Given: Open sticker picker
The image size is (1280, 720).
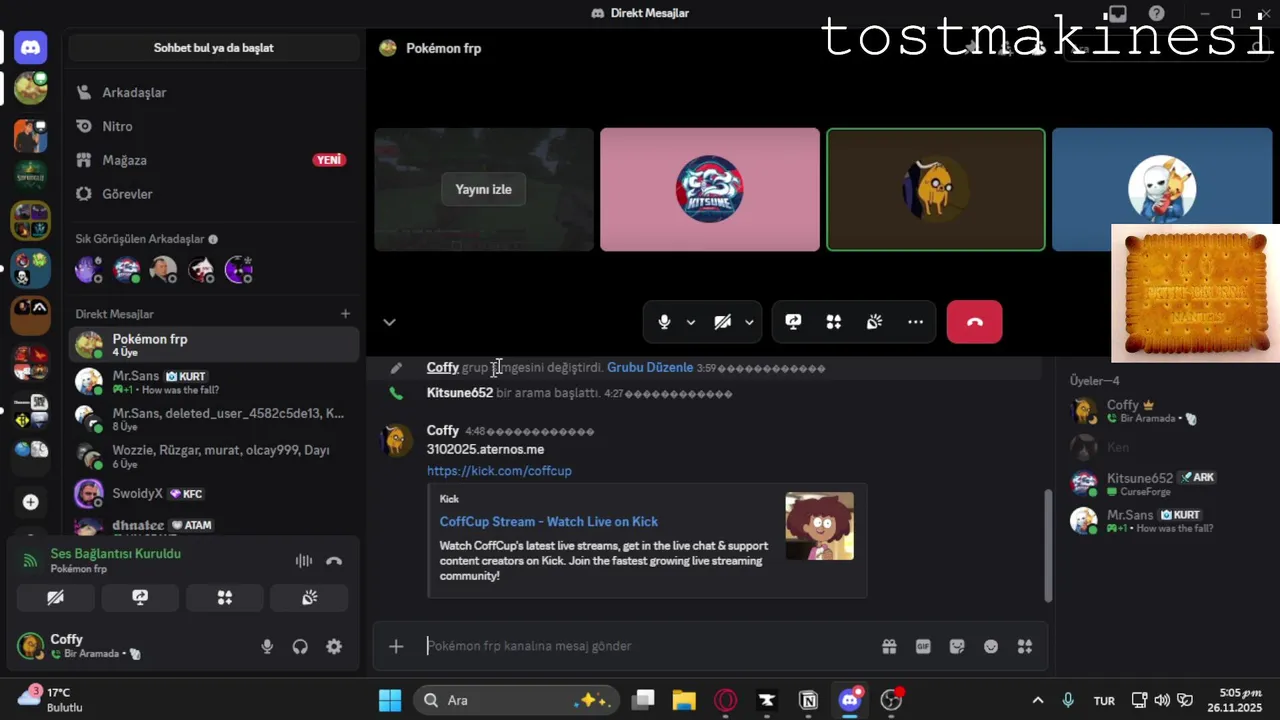Looking at the screenshot, I should coord(957,646).
